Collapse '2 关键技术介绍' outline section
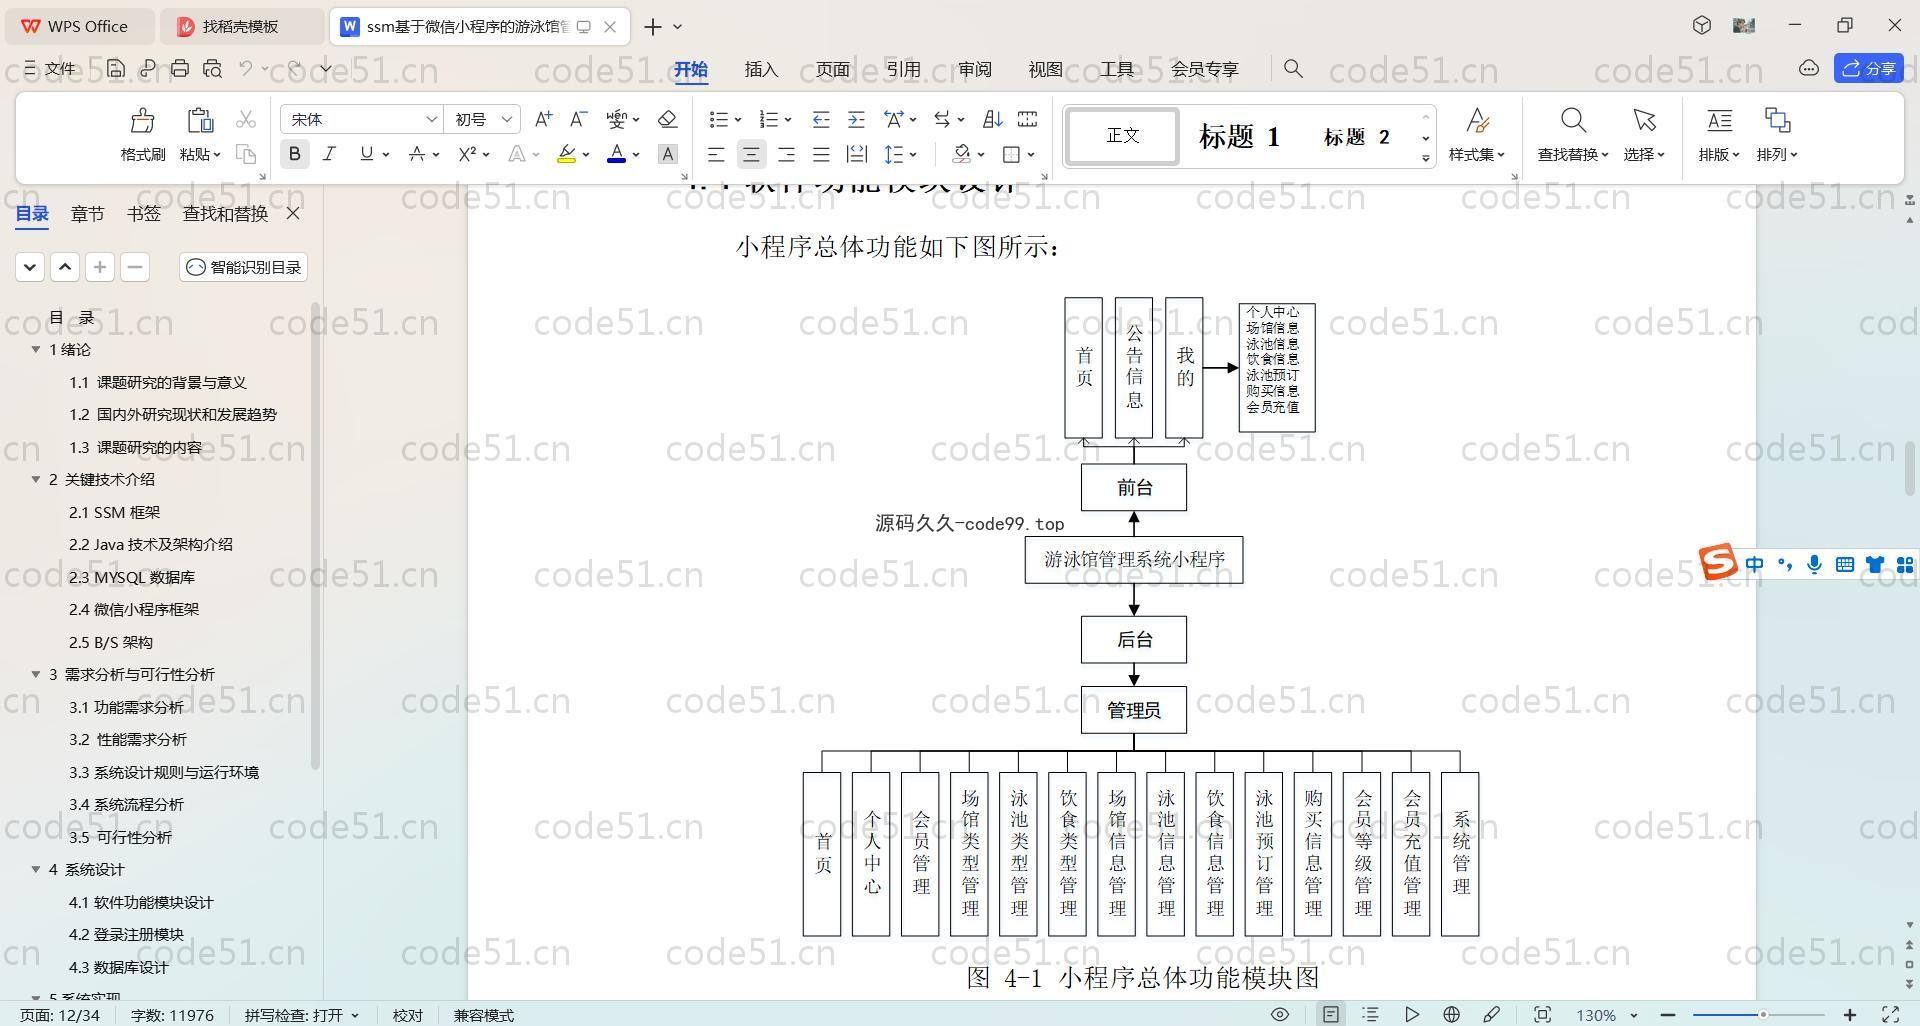The height and width of the screenshot is (1026, 1920). pos(36,480)
